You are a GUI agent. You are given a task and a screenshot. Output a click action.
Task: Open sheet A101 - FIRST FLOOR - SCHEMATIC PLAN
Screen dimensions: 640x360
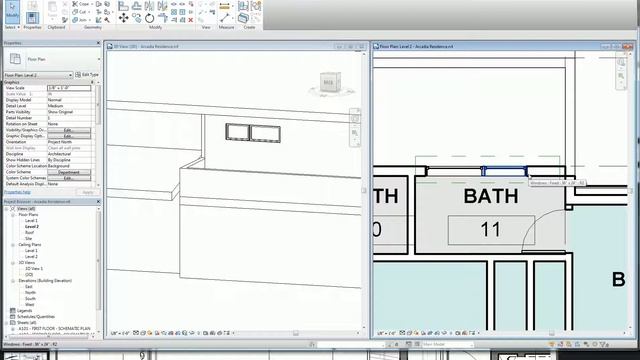[54, 329]
